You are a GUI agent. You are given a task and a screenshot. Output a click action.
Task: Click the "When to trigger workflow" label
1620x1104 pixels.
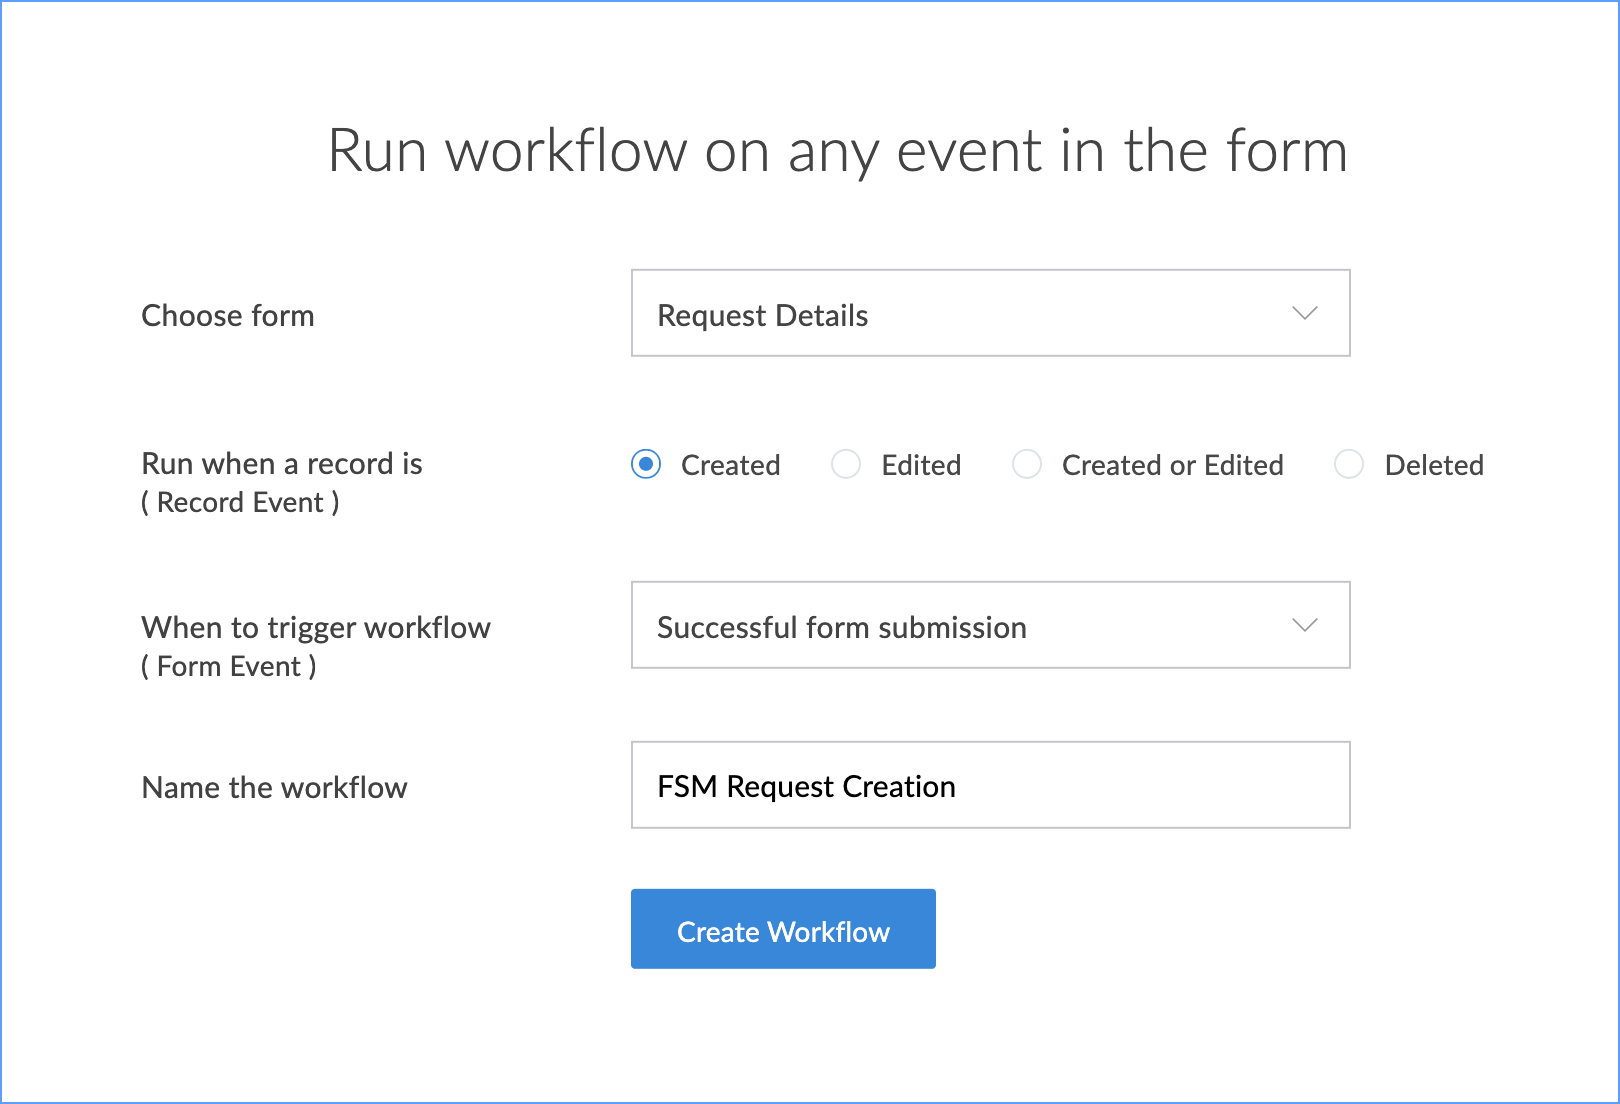coord(316,628)
